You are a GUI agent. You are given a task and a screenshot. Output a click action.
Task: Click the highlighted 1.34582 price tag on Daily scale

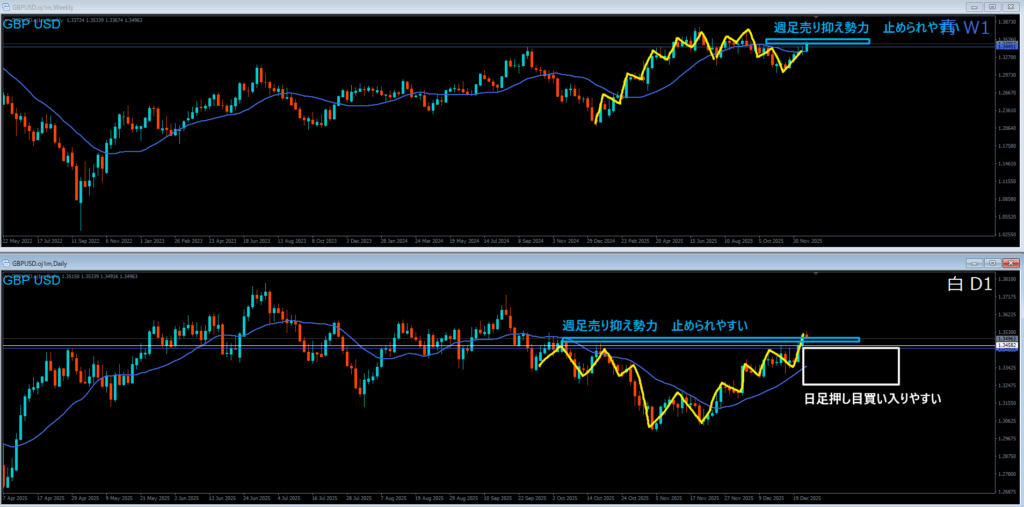(x=1006, y=344)
